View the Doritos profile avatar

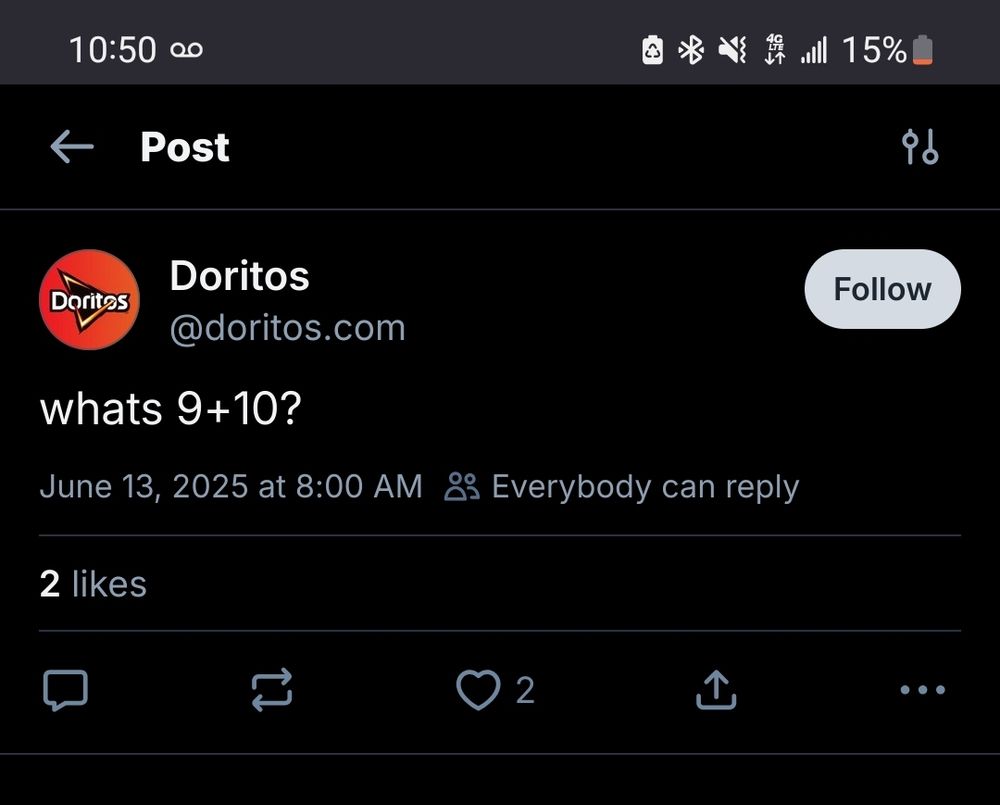click(x=89, y=300)
